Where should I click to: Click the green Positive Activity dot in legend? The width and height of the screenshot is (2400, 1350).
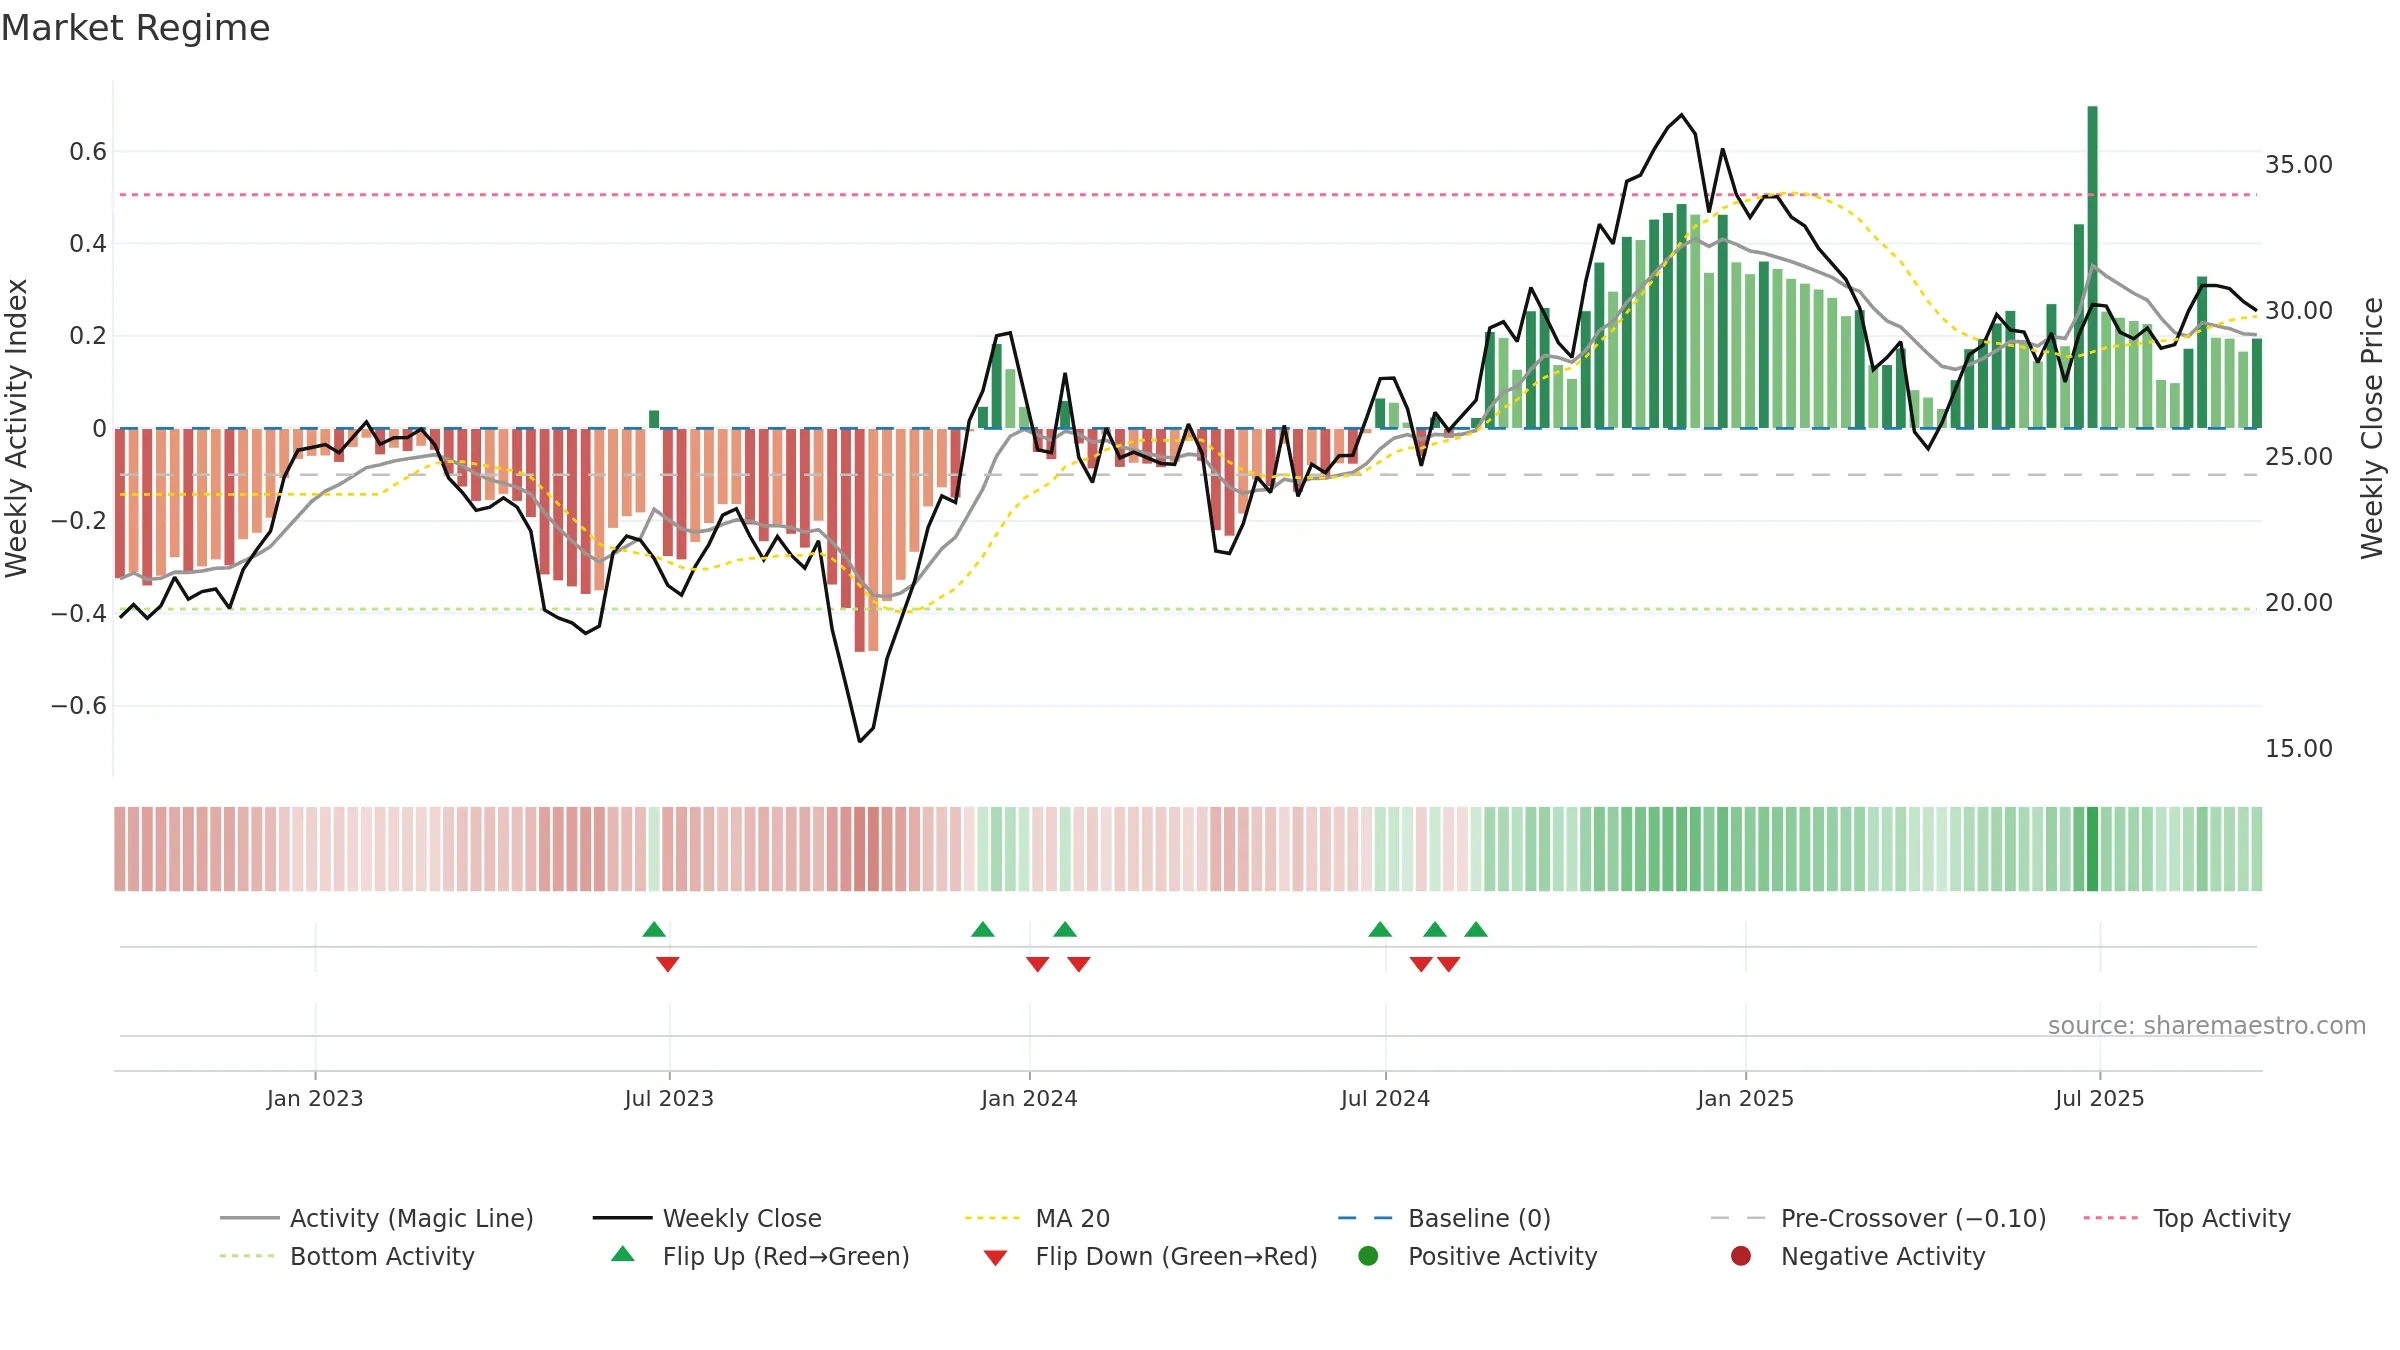point(1369,1256)
